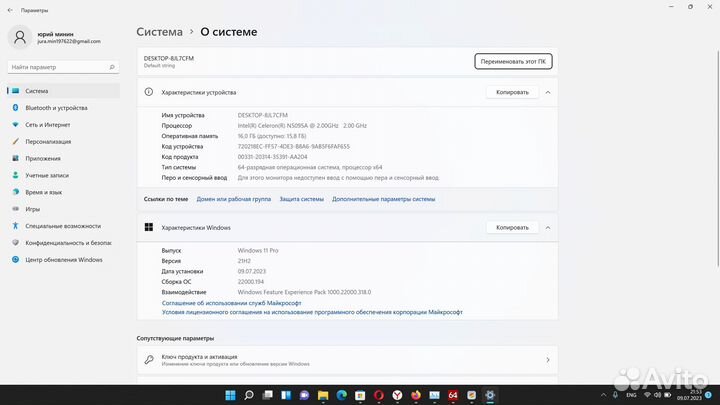Select Bluetooth и устройства in sidebar
The height and width of the screenshot is (405, 720).
click(56, 107)
